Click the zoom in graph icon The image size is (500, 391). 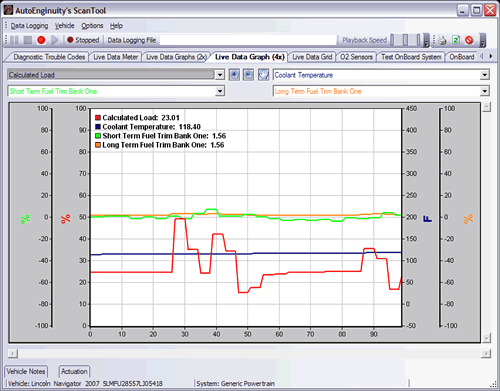pyautogui.click(x=234, y=75)
